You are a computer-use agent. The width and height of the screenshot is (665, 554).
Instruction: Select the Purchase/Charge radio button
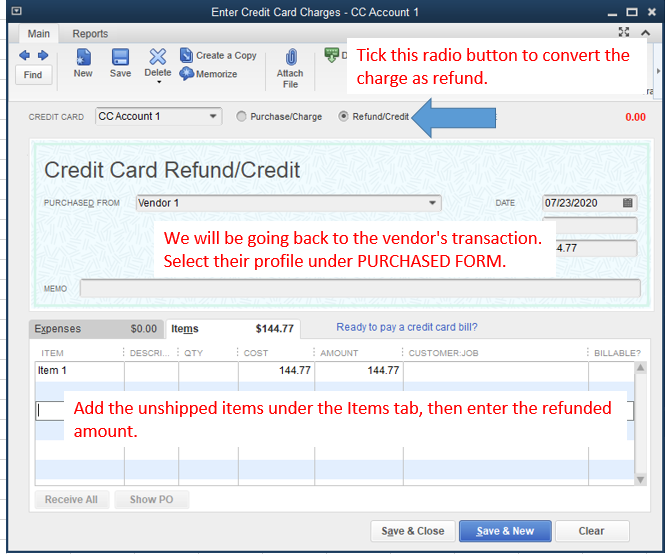(x=241, y=116)
